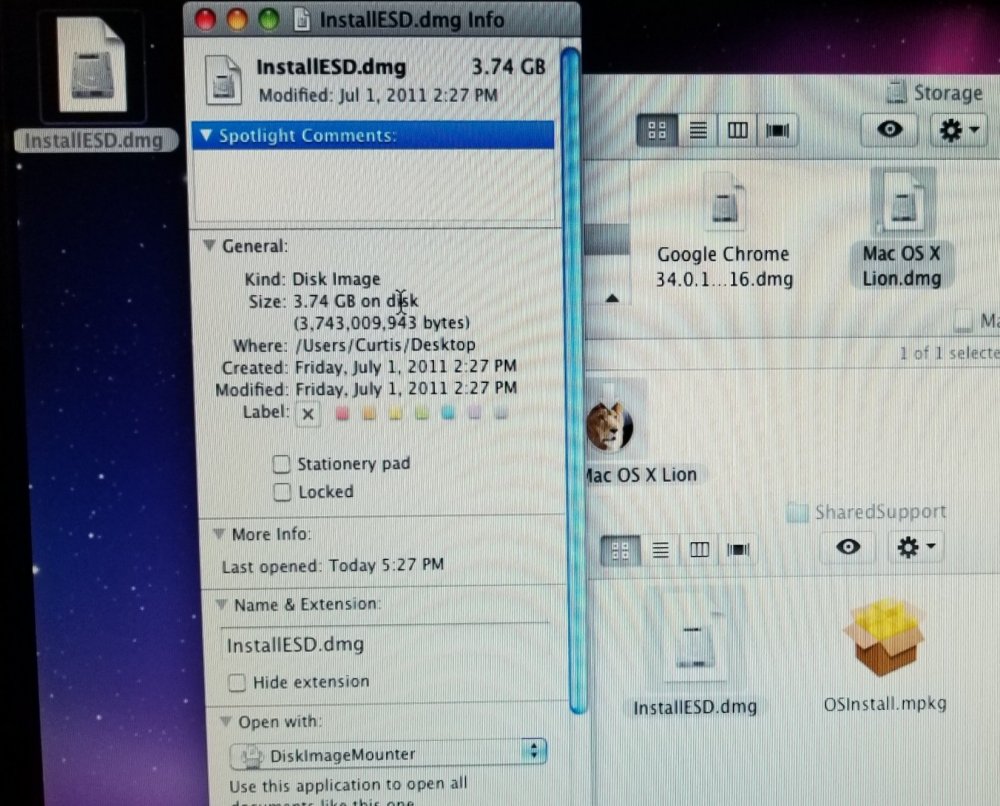
Task: Click the 3,743,009,943 bytes text
Action: pos(381,323)
